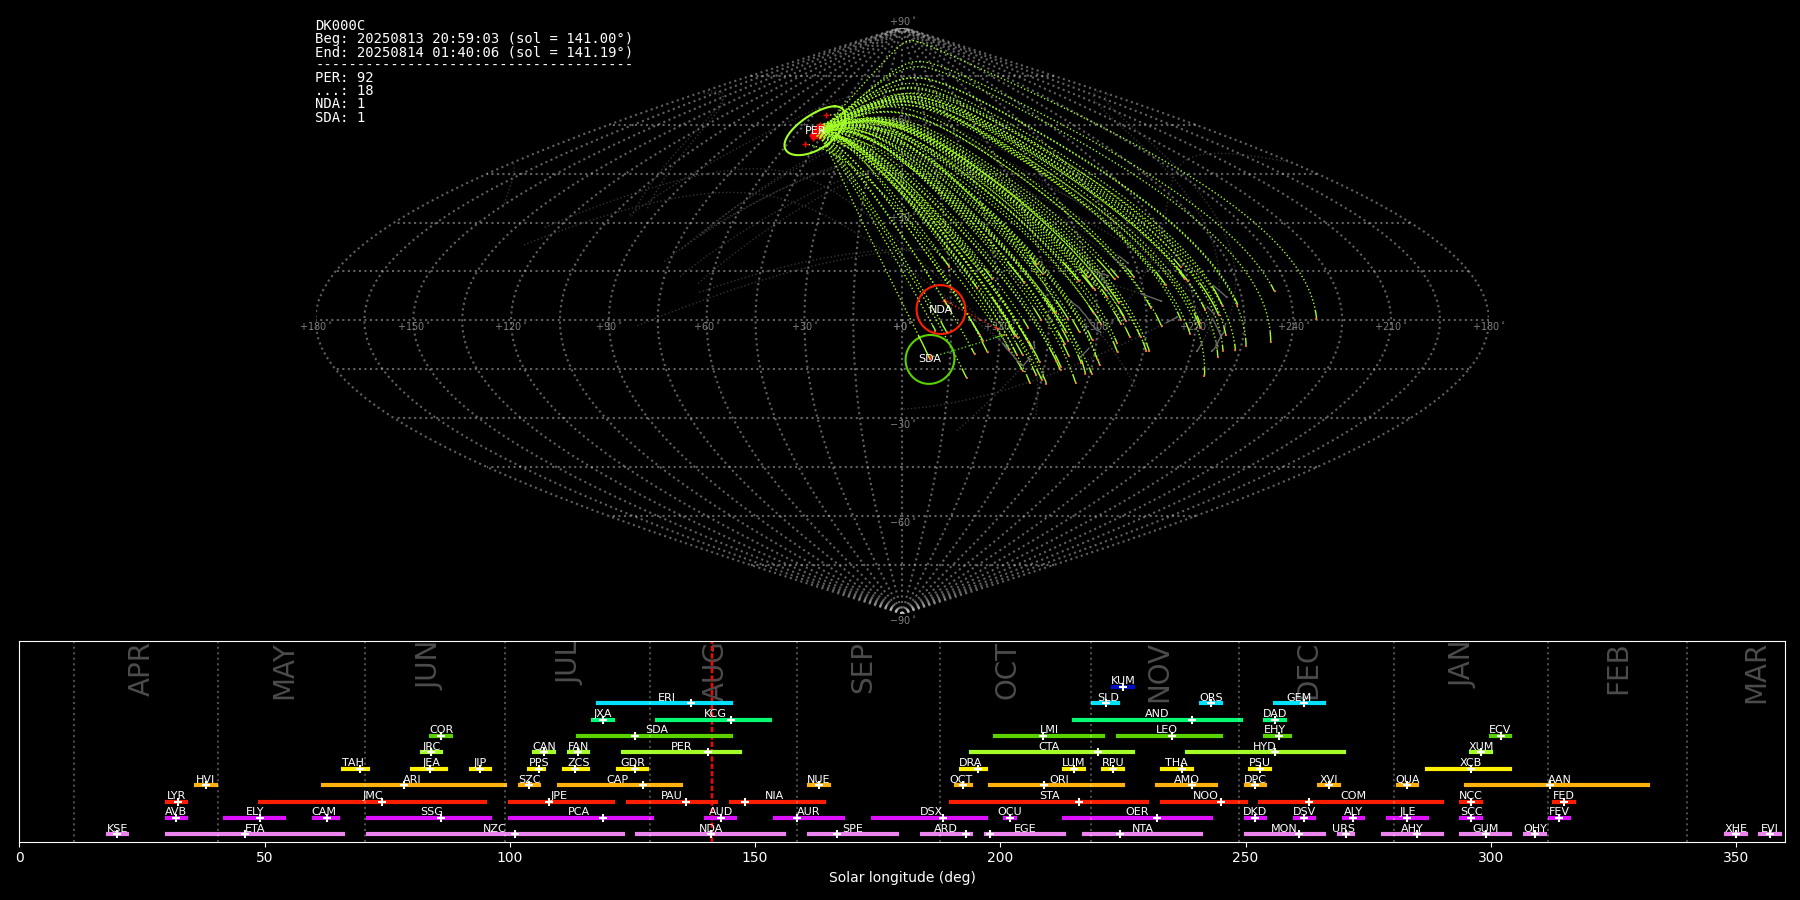Screen dimensions: 1800x900
Task: Click the CAP shower label in timeline
Action: click(x=617, y=780)
